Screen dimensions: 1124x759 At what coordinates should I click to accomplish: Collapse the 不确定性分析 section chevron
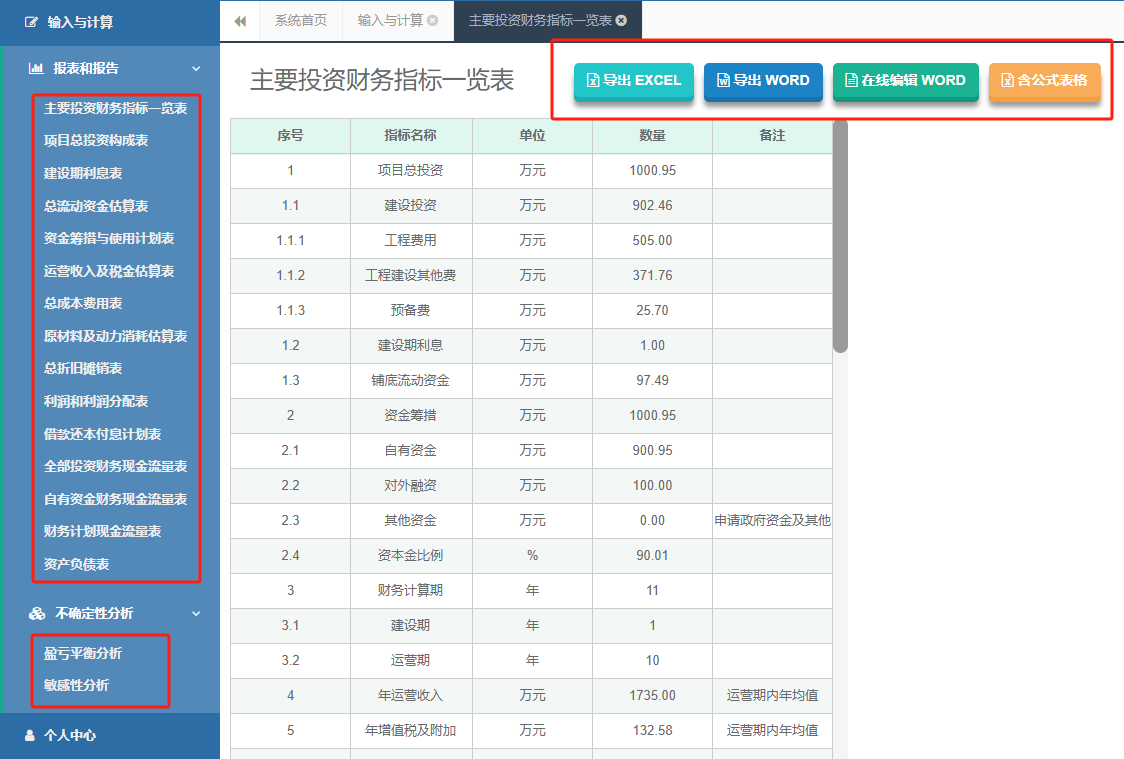(x=196, y=614)
